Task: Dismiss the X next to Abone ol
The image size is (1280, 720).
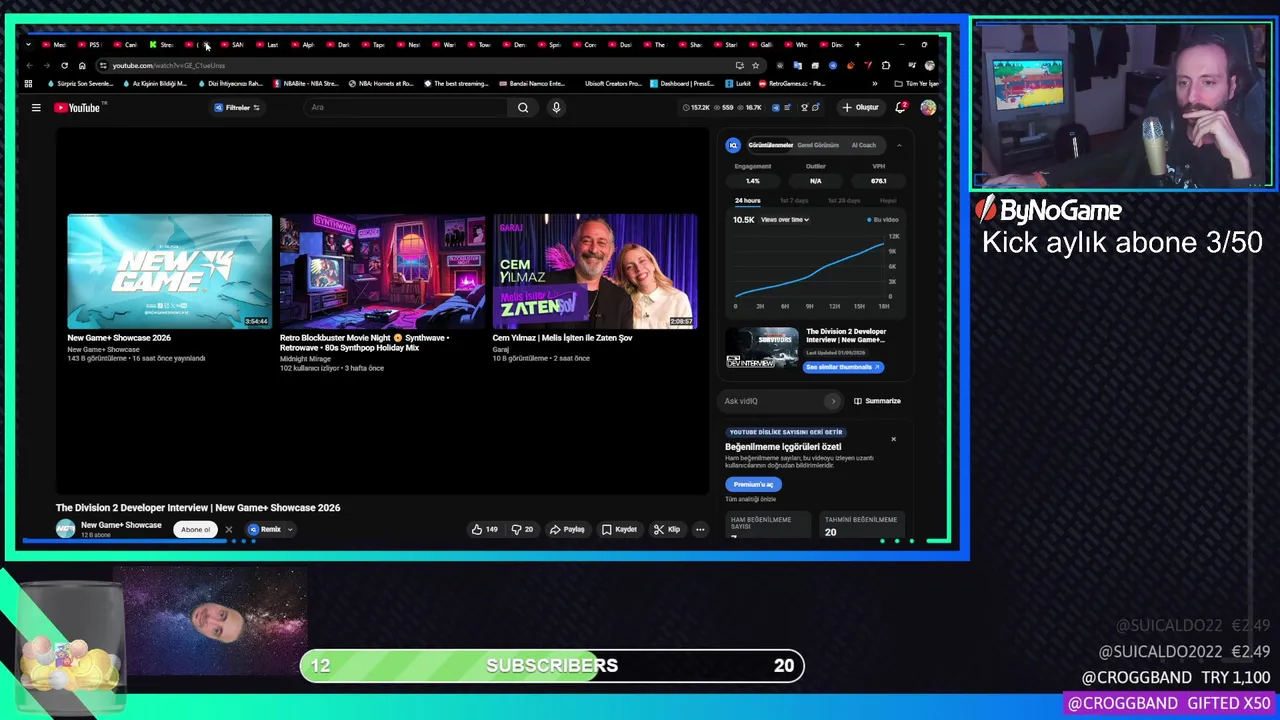Action: (228, 530)
